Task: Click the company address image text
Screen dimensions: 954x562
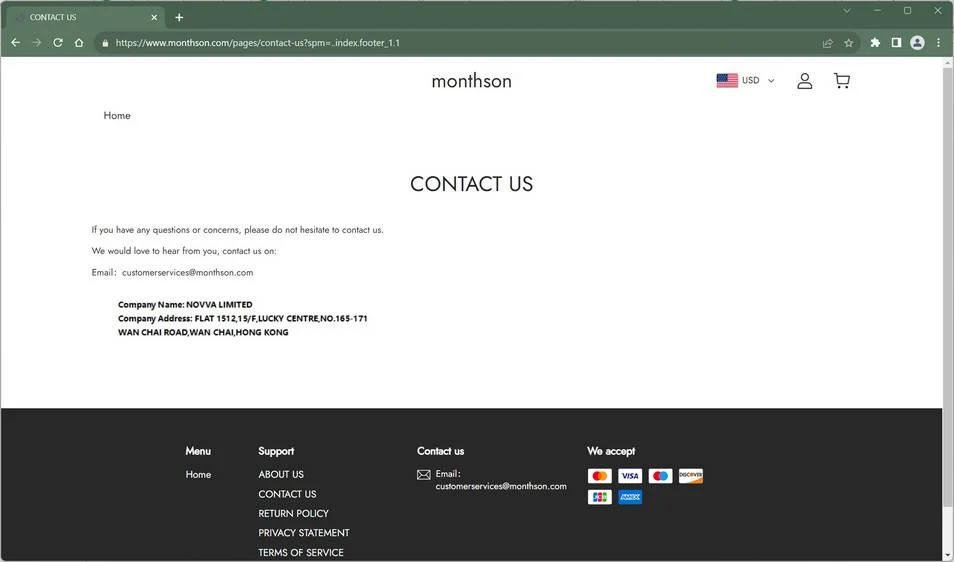Action: click(x=243, y=325)
